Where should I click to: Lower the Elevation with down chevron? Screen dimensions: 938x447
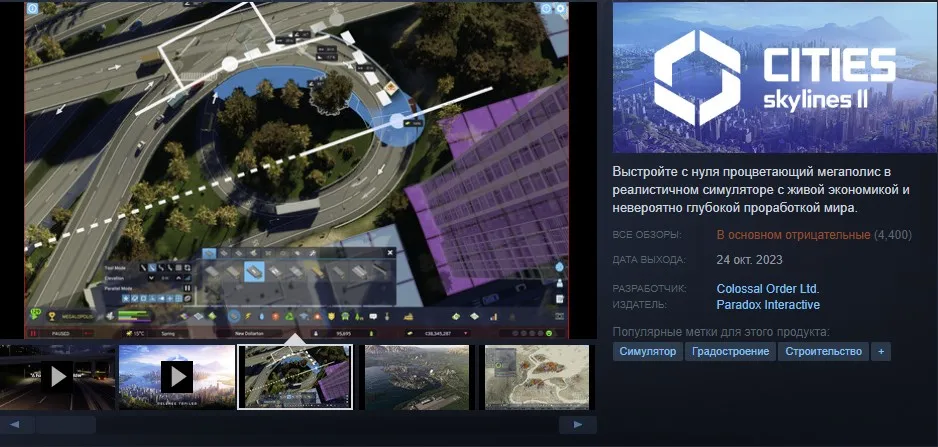point(151,278)
